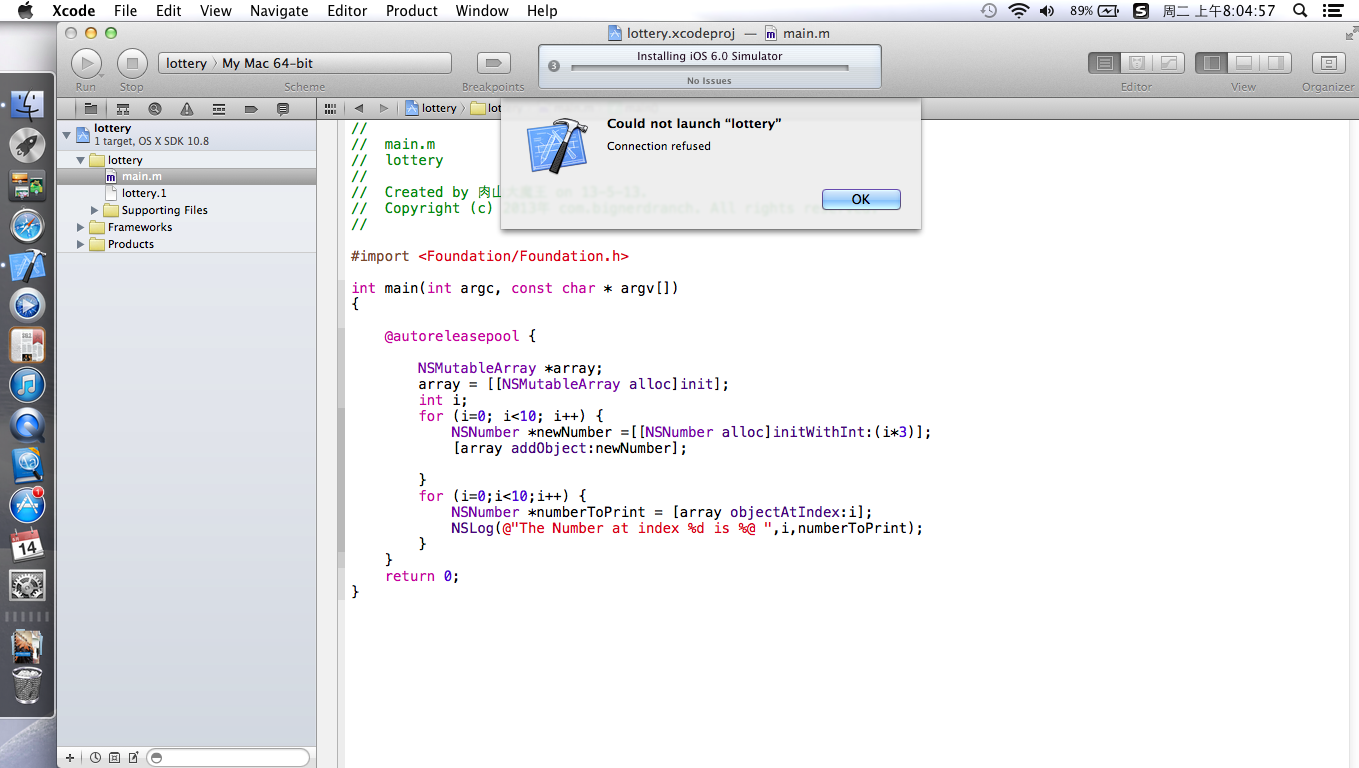Click the Run button in Xcode toolbar
Image resolution: width=1359 pixels, height=768 pixels.
86,63
